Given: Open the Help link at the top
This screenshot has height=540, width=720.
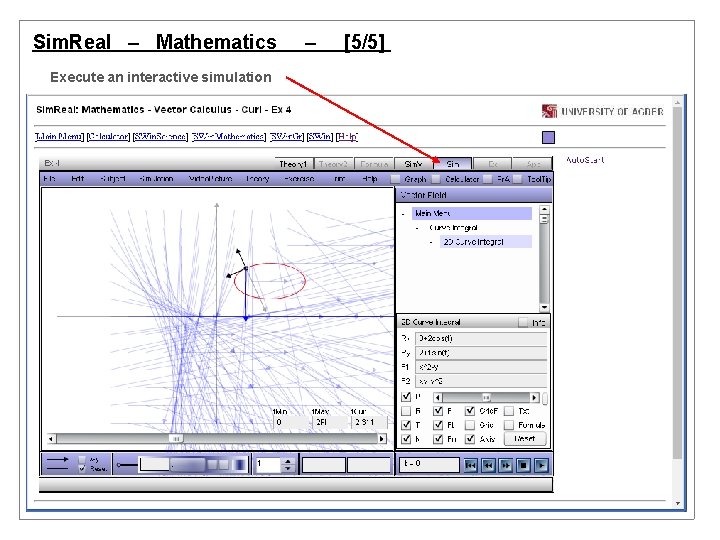Looking at the screenshot, I should click(x=347, y=137).
